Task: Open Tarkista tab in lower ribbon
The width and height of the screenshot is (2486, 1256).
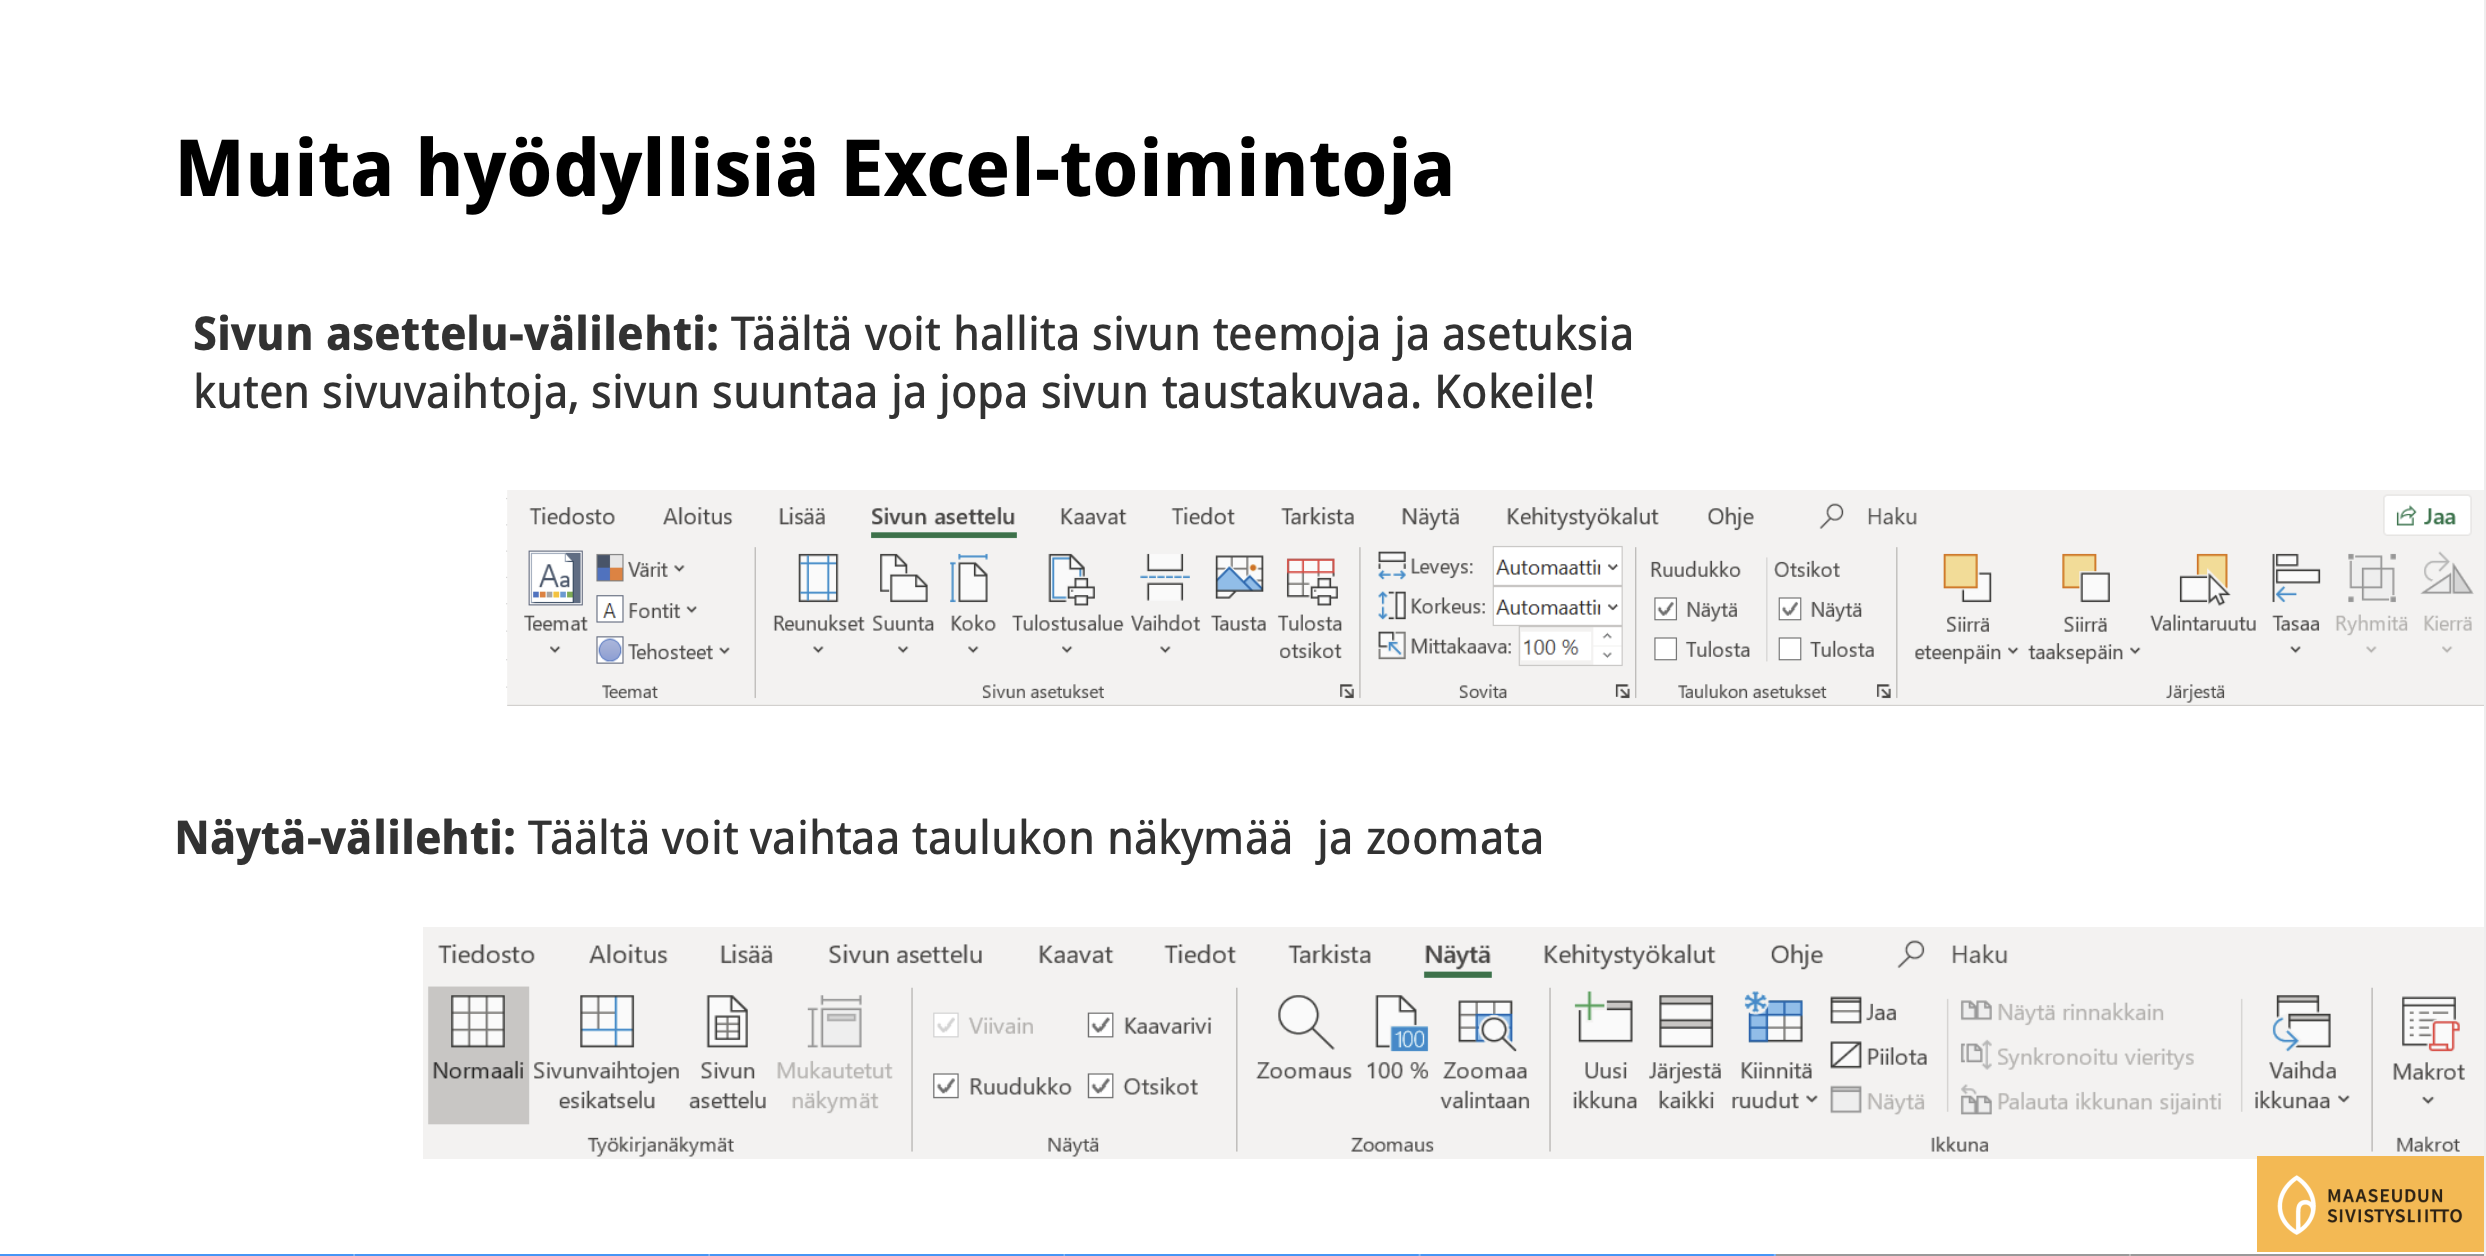Action: tap(1329, 954)
